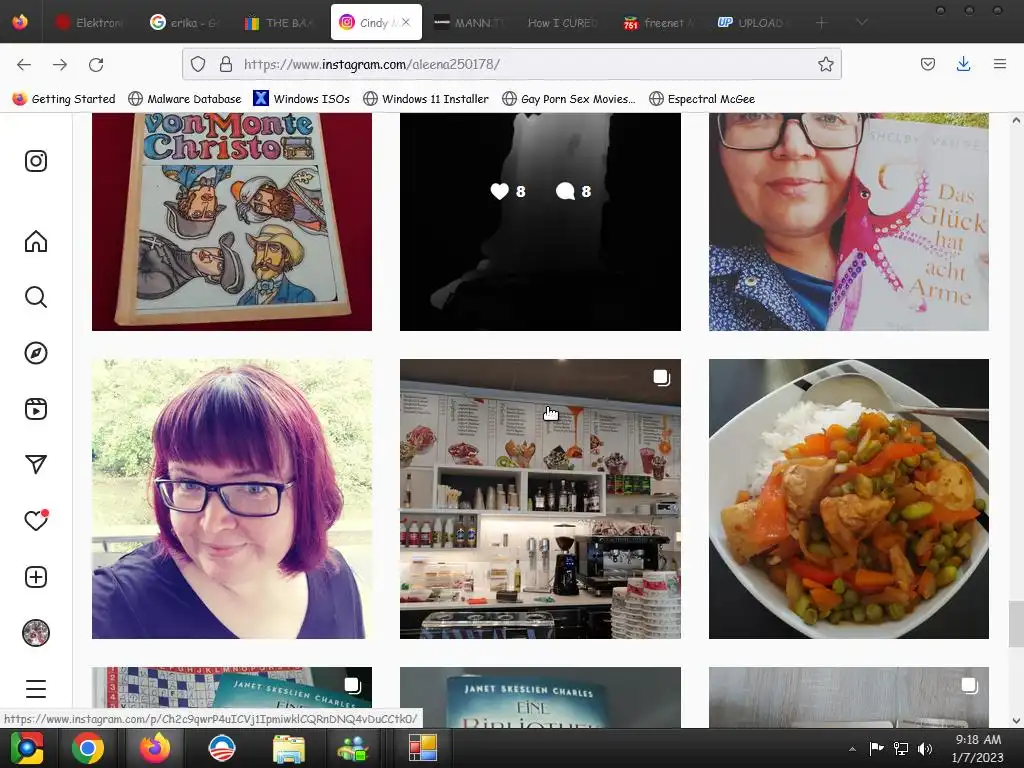Open the grey wooden surface post
Screen dimensions: 1024x768
point(849,697)
